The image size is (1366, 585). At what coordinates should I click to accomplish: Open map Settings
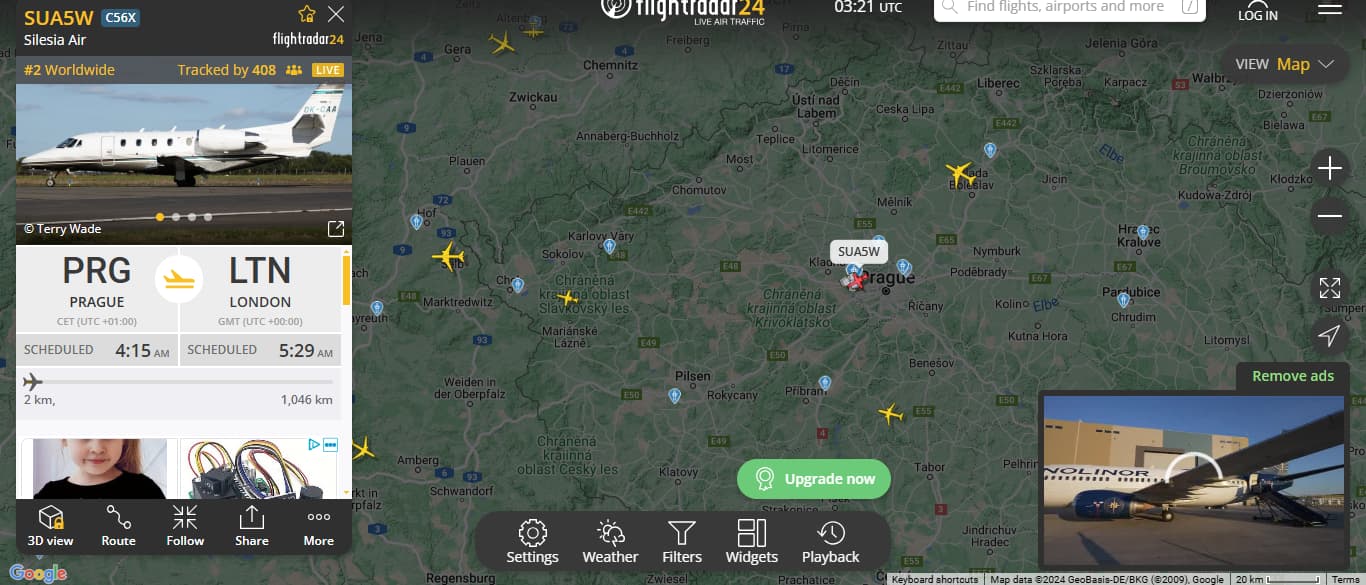pos(532,541)
